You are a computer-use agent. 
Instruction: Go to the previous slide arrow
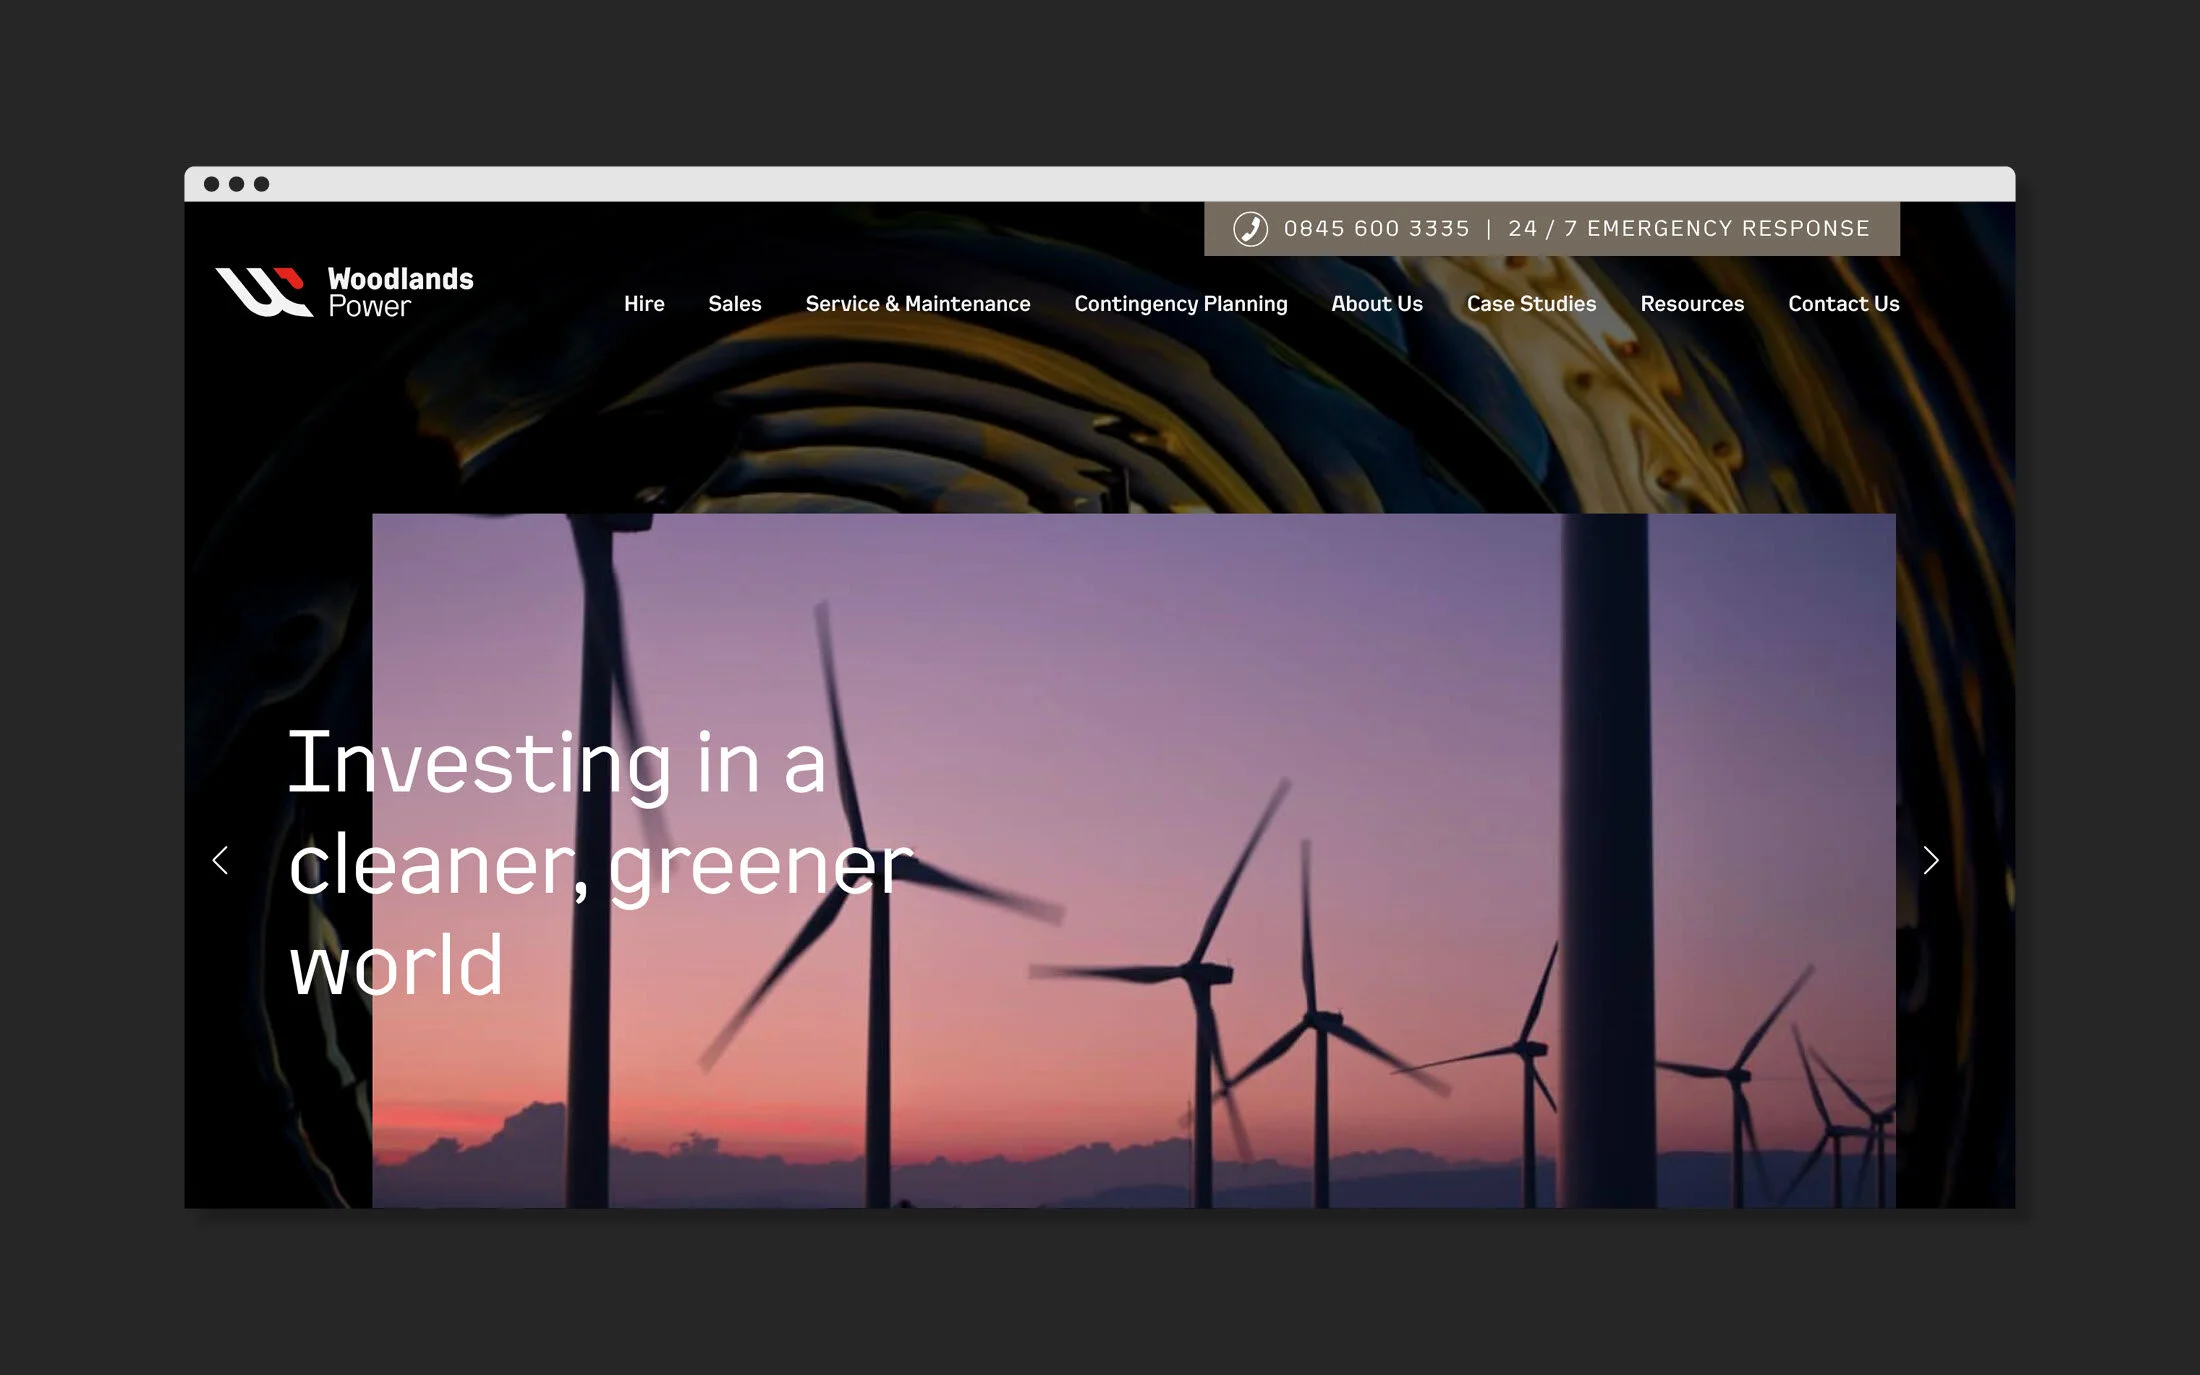tap(221, 860)
